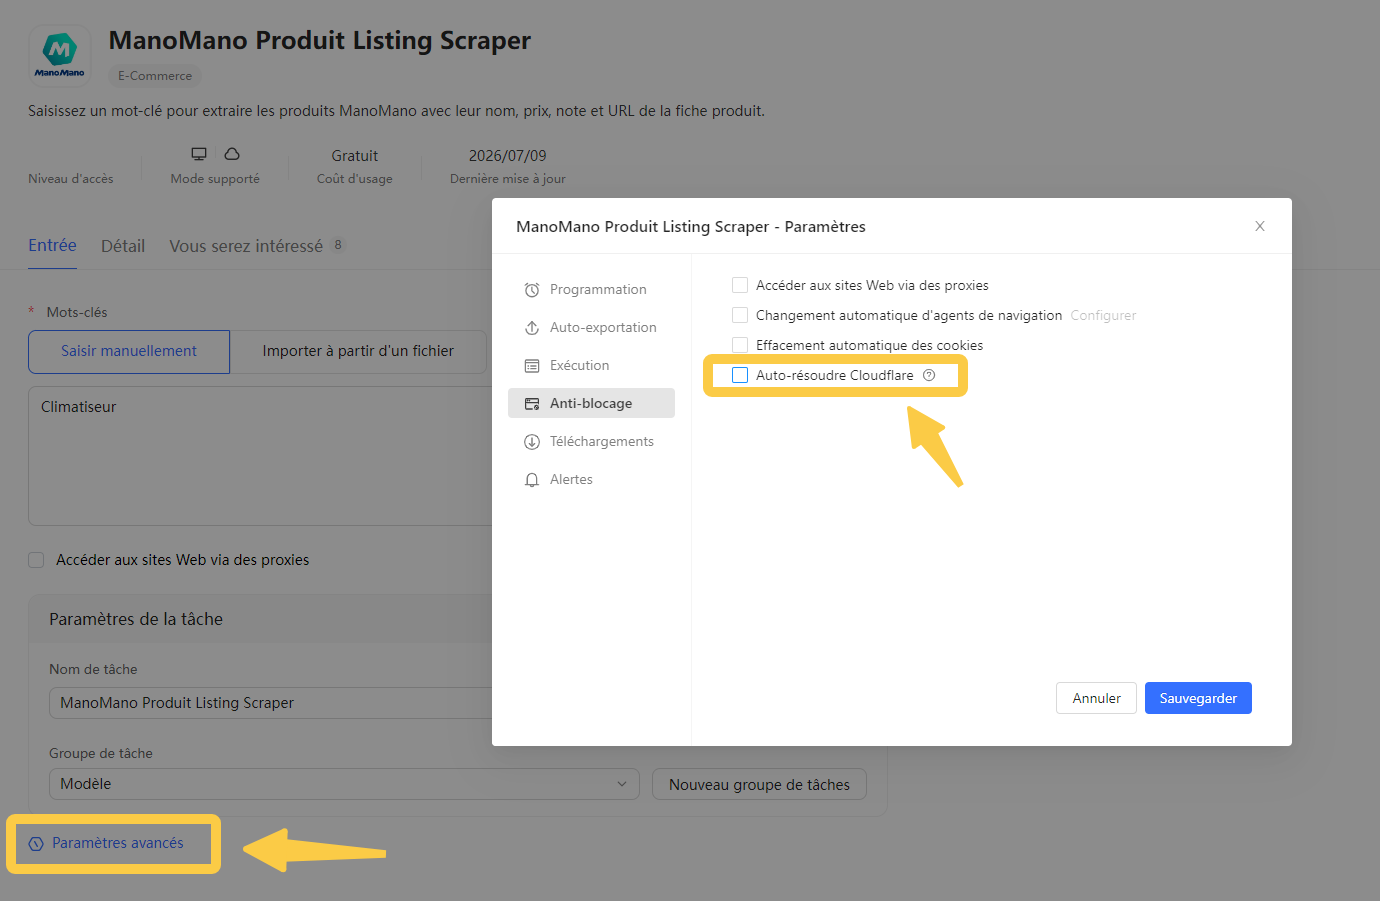Switch to the Entrée tab
This screenshot has height=901, width=1380.
tap(52, 245)
